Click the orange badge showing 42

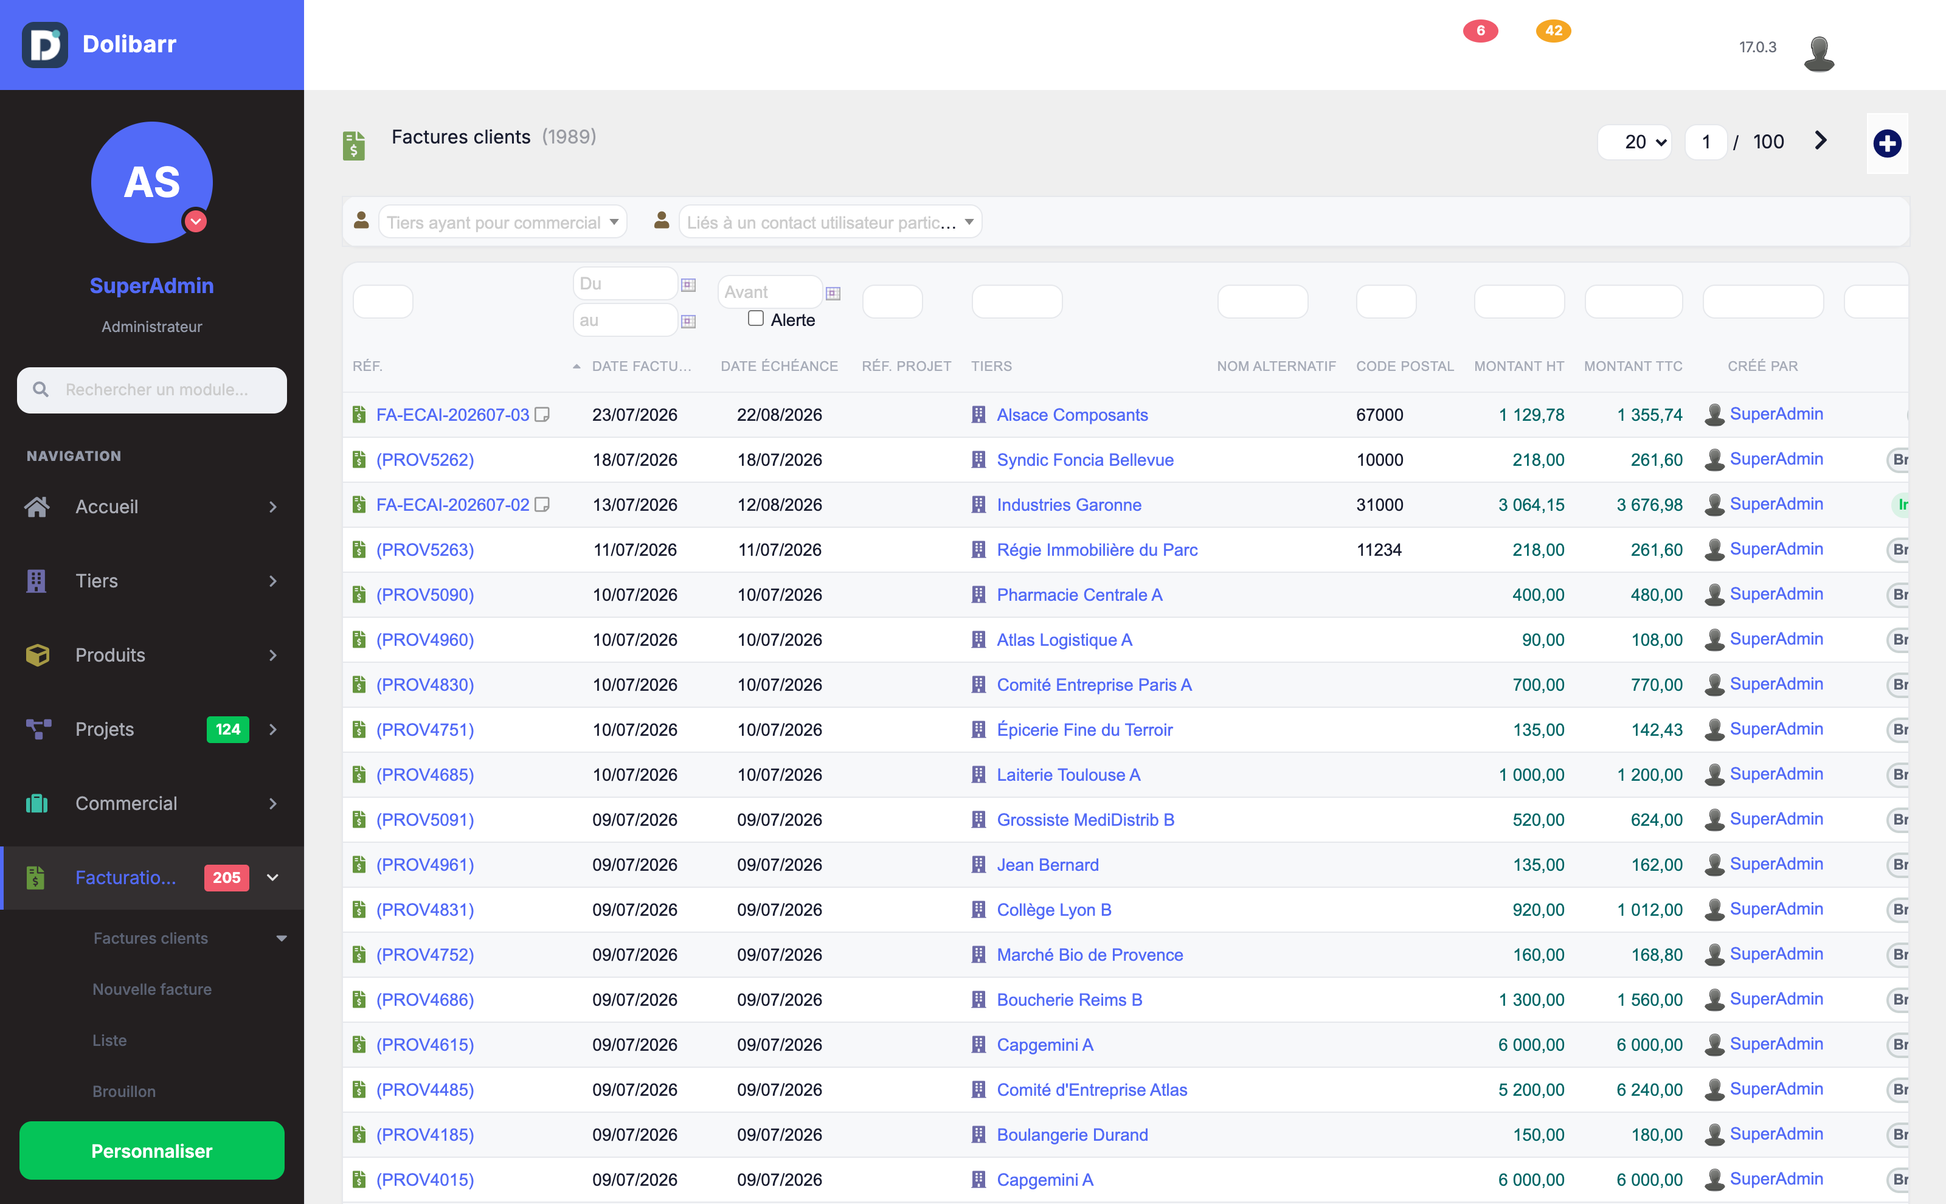[x=1553, y=31]
